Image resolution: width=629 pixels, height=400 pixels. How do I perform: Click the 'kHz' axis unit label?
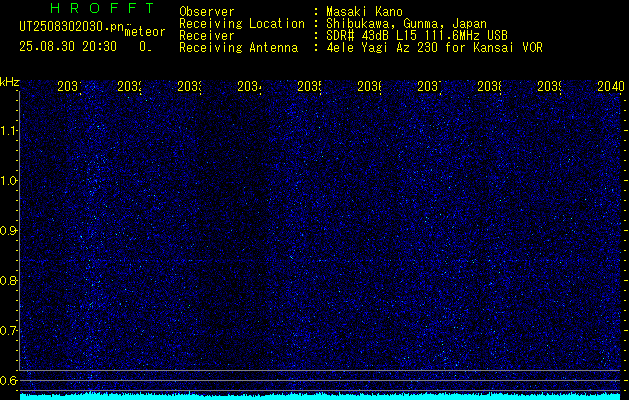(x=10, y=83)
